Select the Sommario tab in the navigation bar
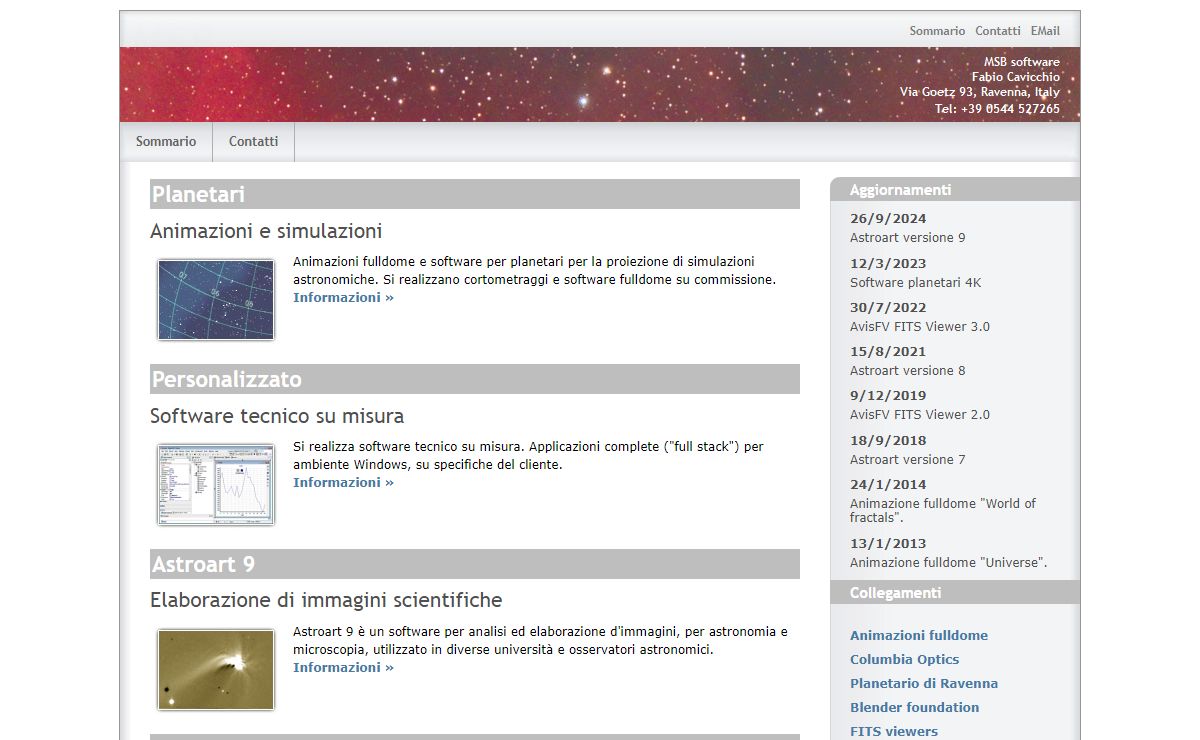The width and height of the screenshot is (1200, 740). tap(166, 141)
